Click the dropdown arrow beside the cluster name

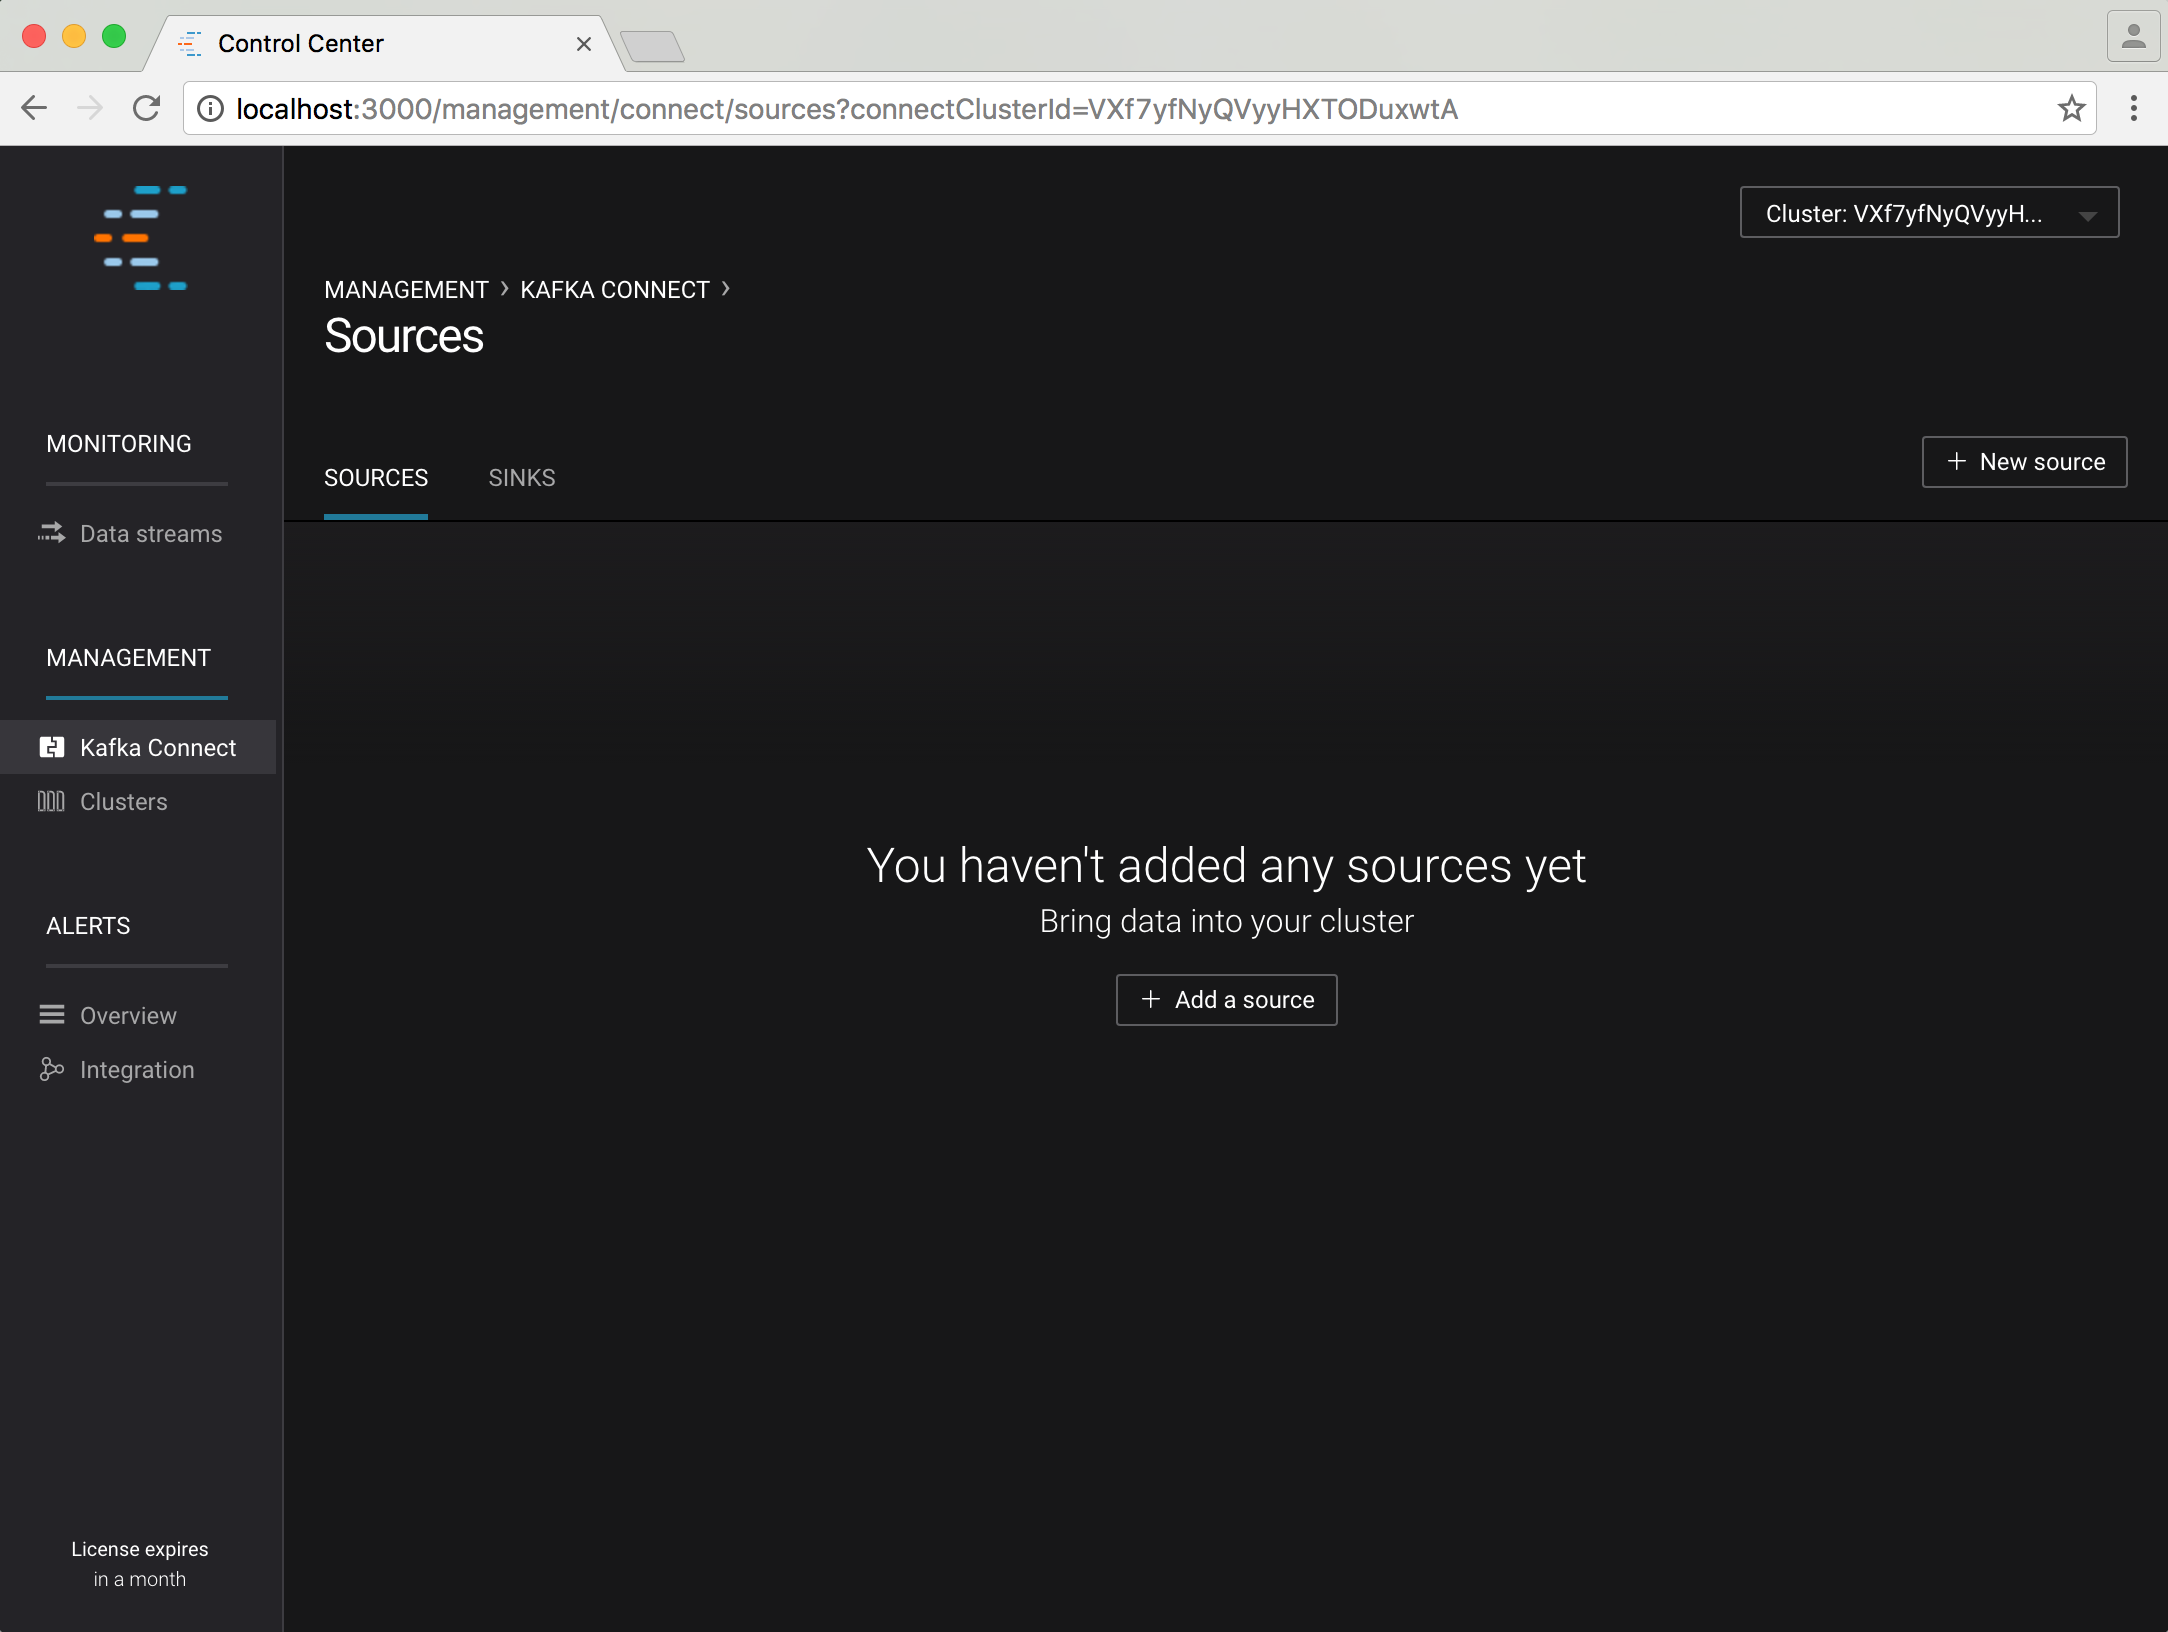2087,215
